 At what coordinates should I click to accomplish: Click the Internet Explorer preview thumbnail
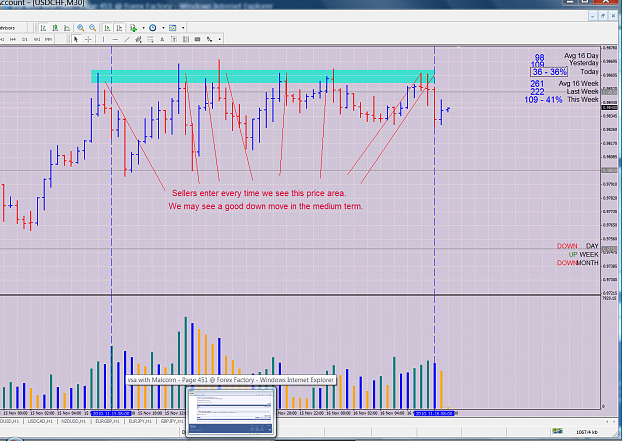(231, 412)
